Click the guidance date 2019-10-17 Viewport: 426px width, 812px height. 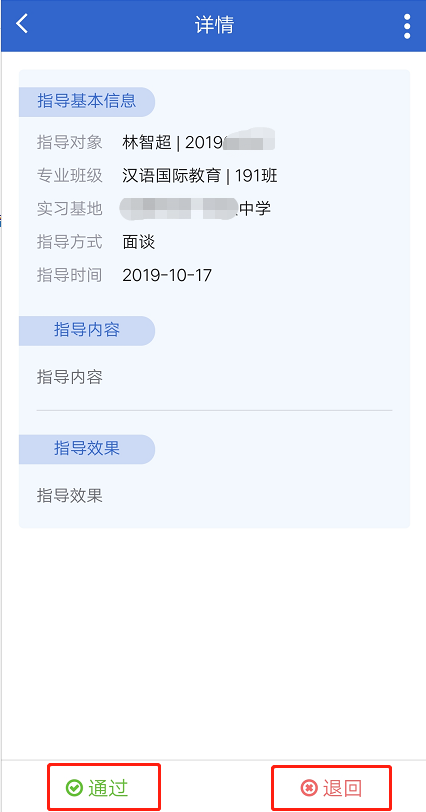point(167,275)
